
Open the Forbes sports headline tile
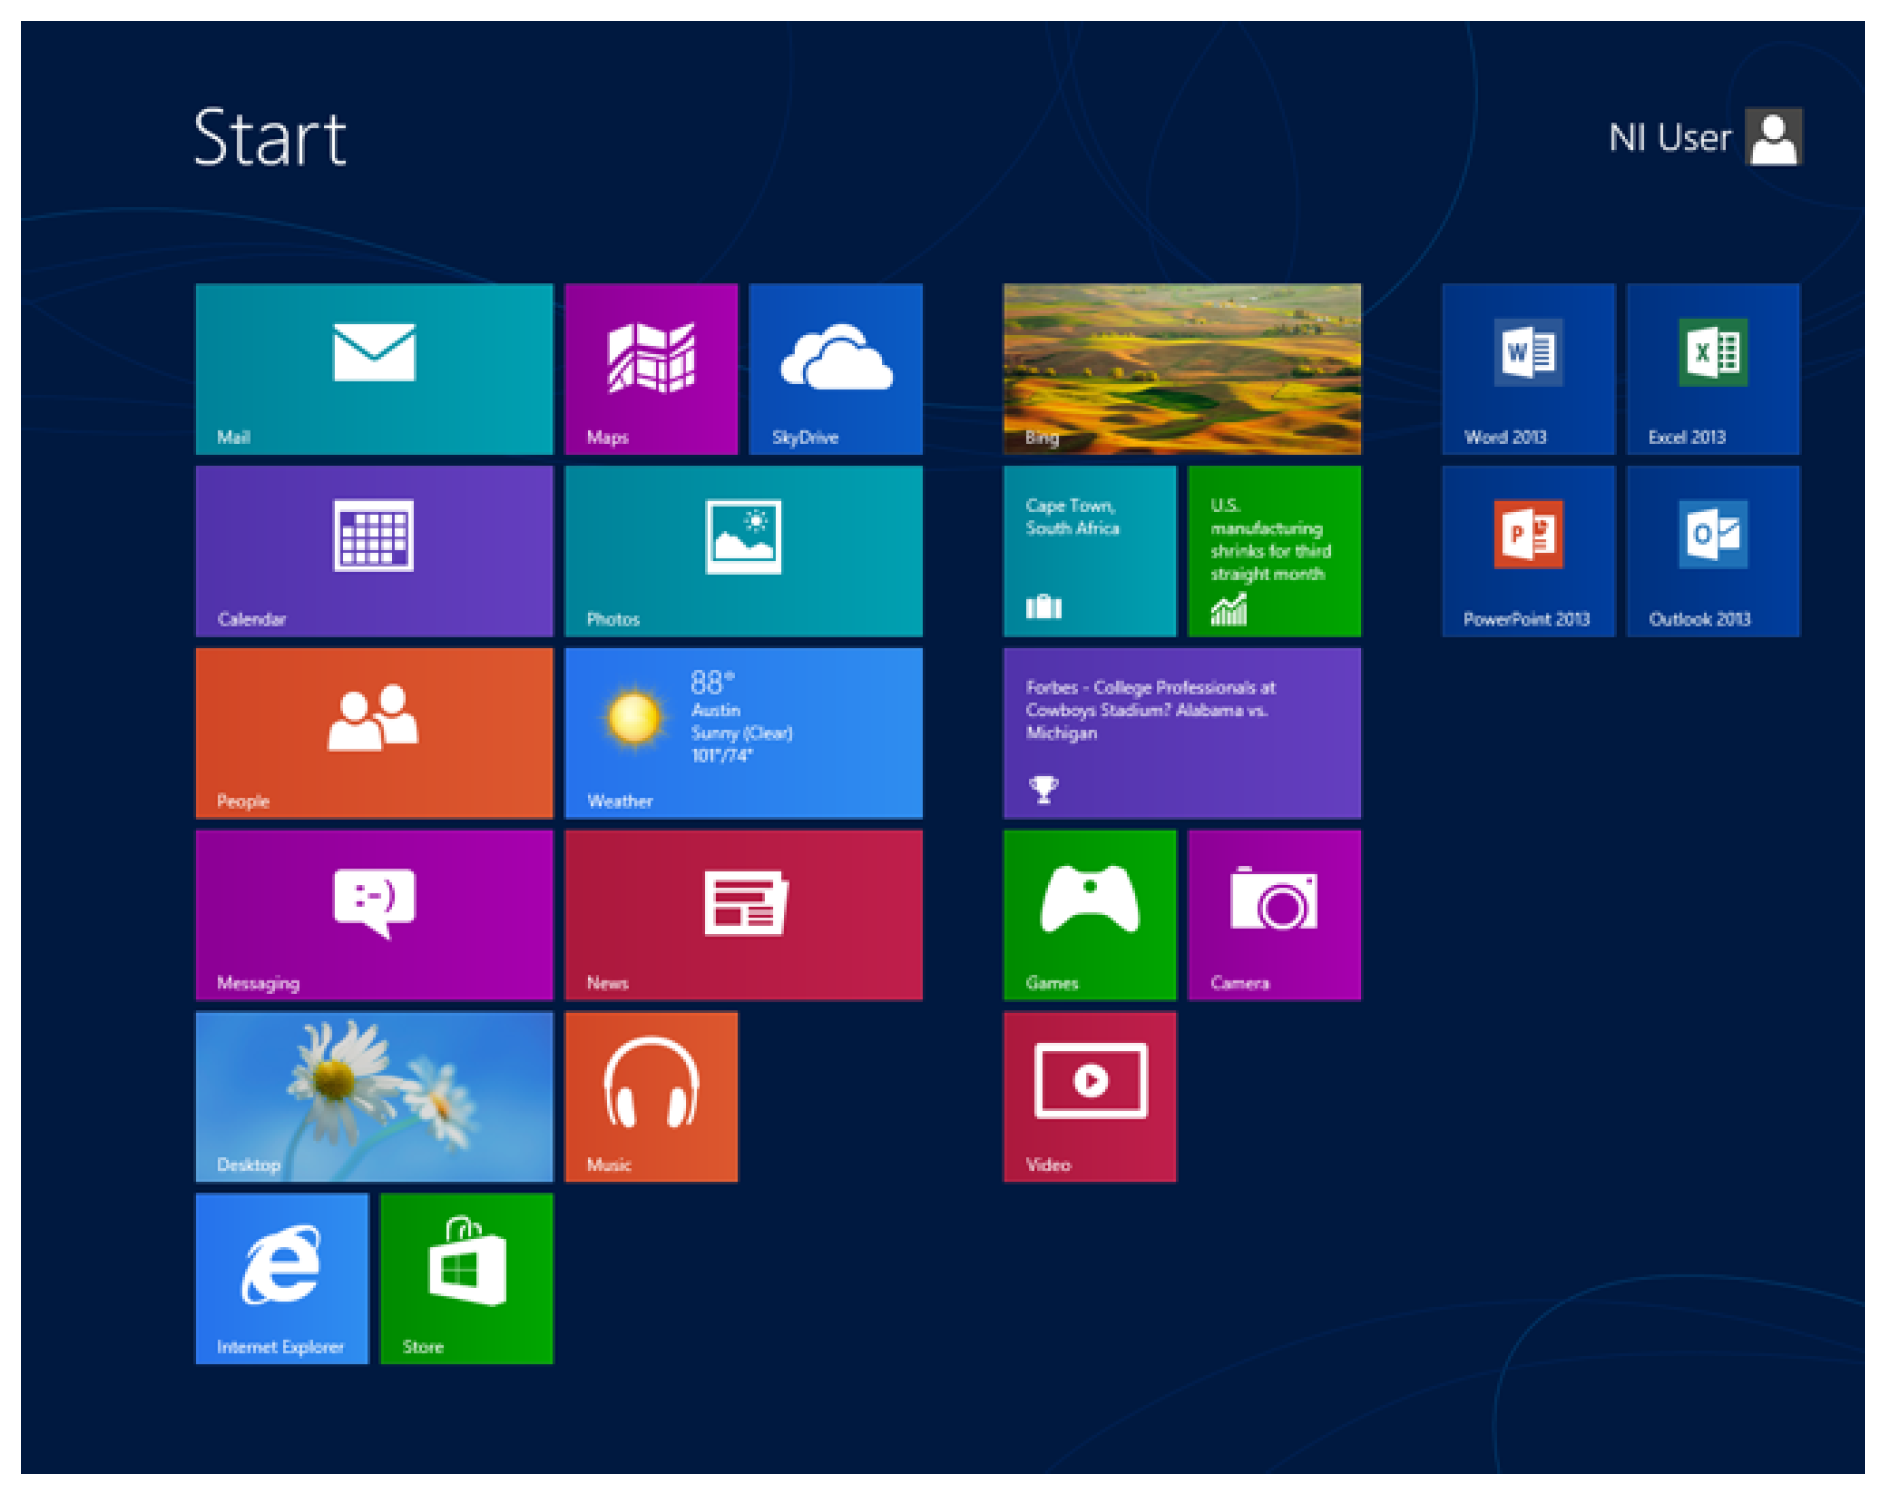coord(1182,733)
